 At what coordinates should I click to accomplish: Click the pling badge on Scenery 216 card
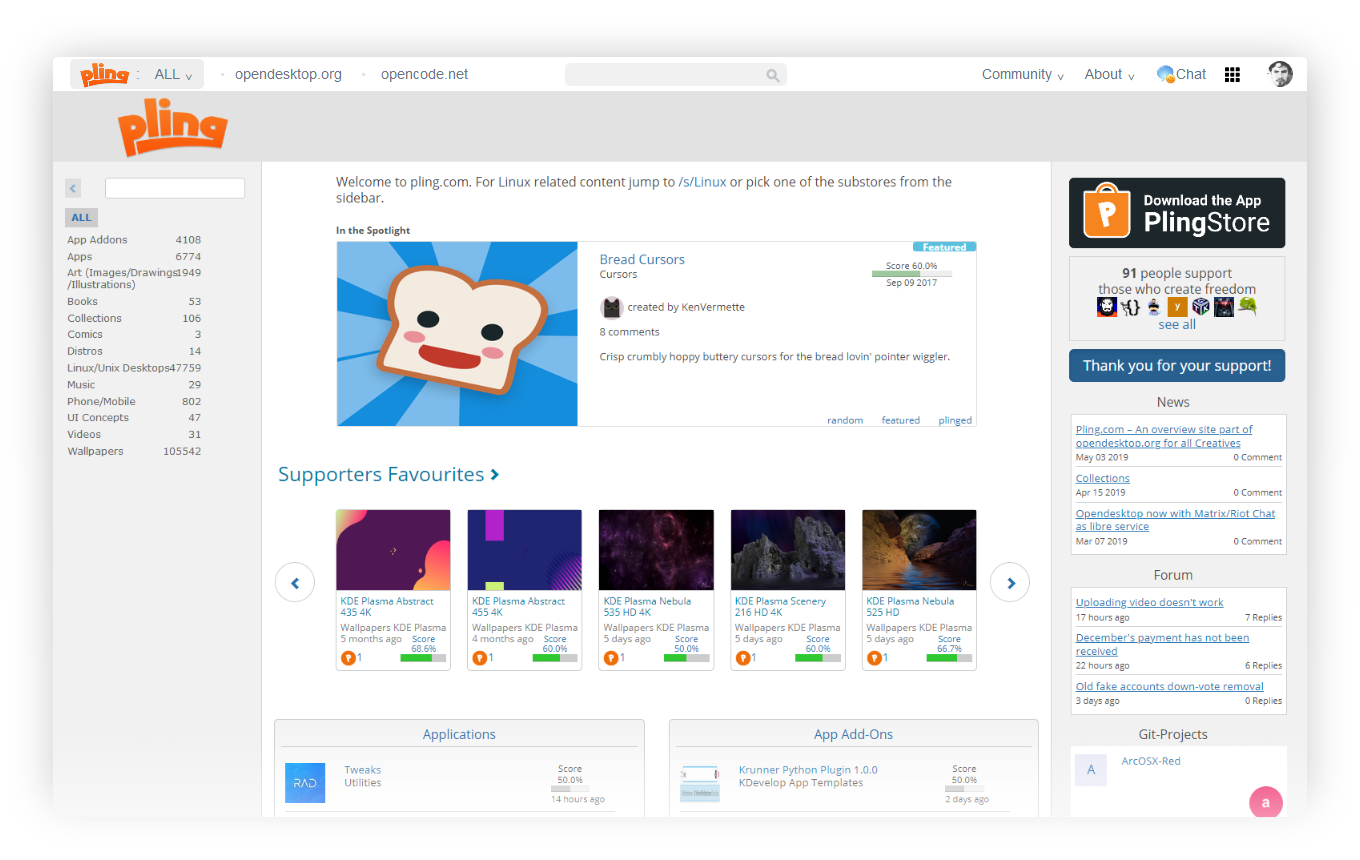(x=742, y=658)
